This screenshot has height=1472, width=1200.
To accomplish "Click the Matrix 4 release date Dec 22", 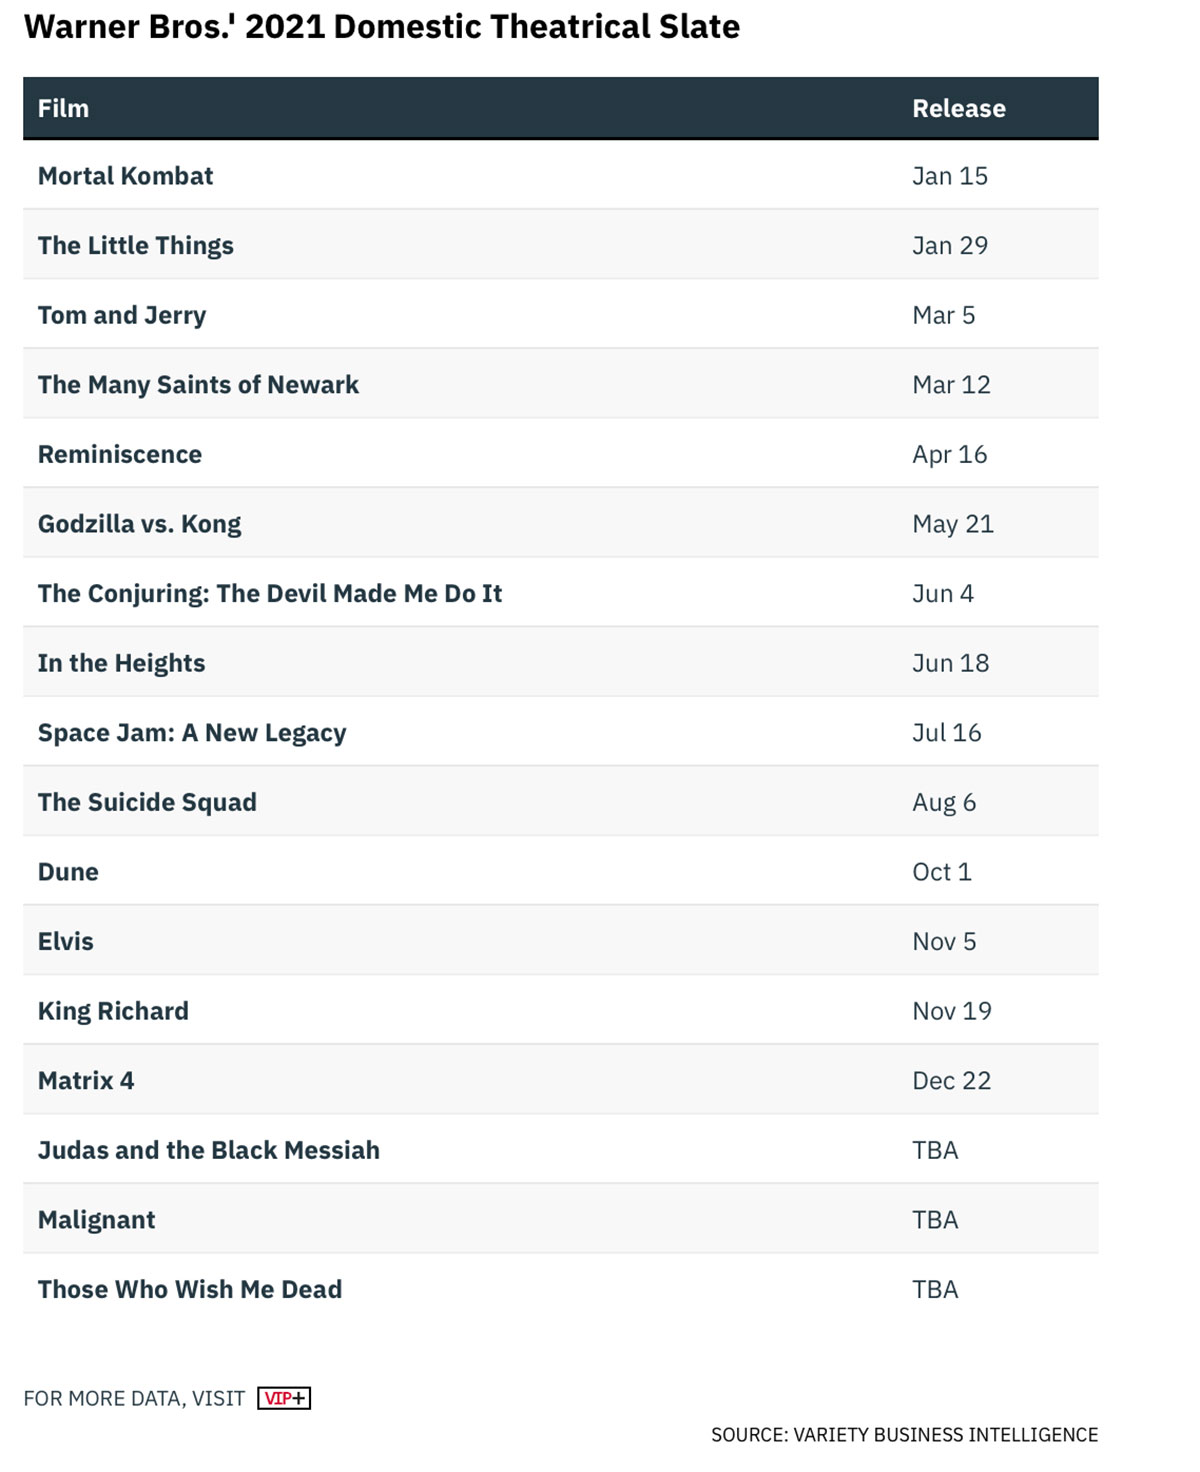I will click(952, 1081).
